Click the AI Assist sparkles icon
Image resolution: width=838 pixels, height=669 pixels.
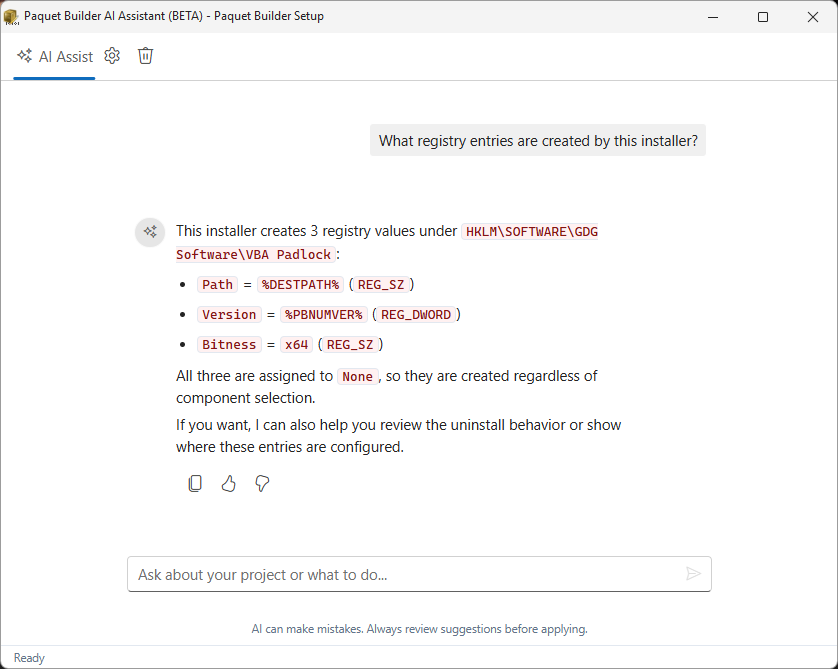point(23,56)
